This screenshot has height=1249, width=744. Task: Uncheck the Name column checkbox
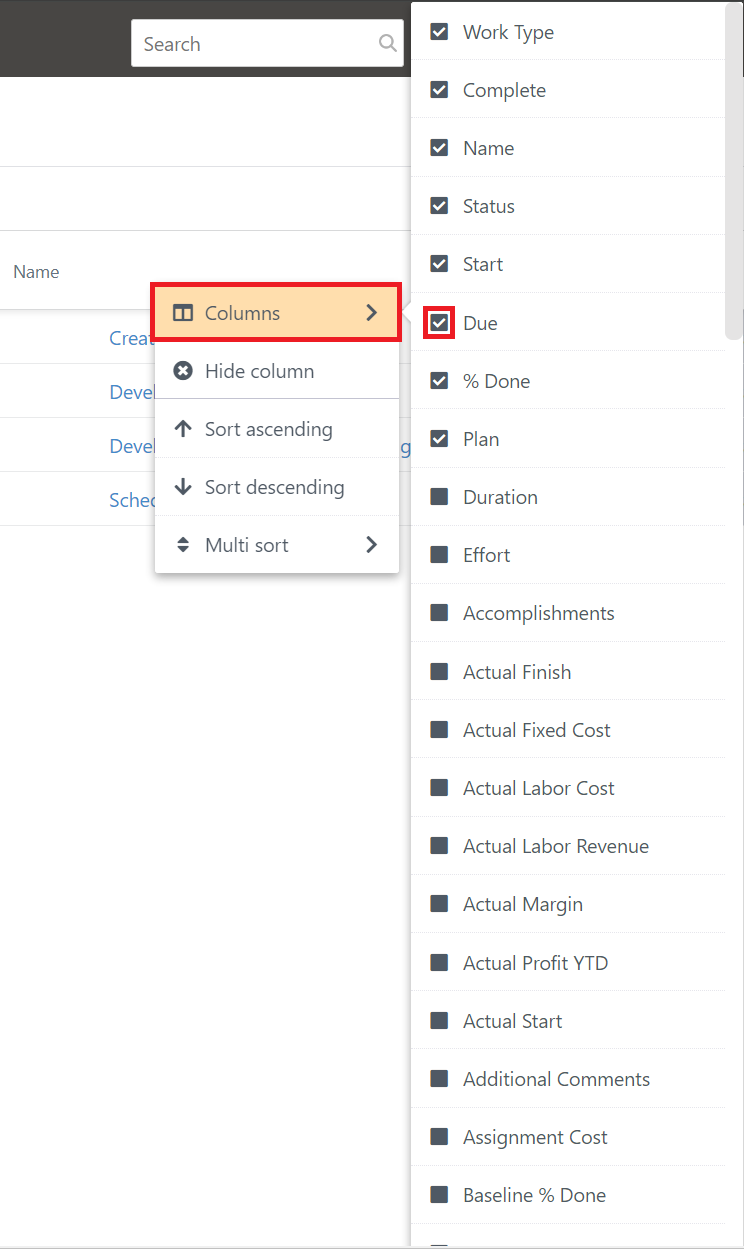pos(439,148)
